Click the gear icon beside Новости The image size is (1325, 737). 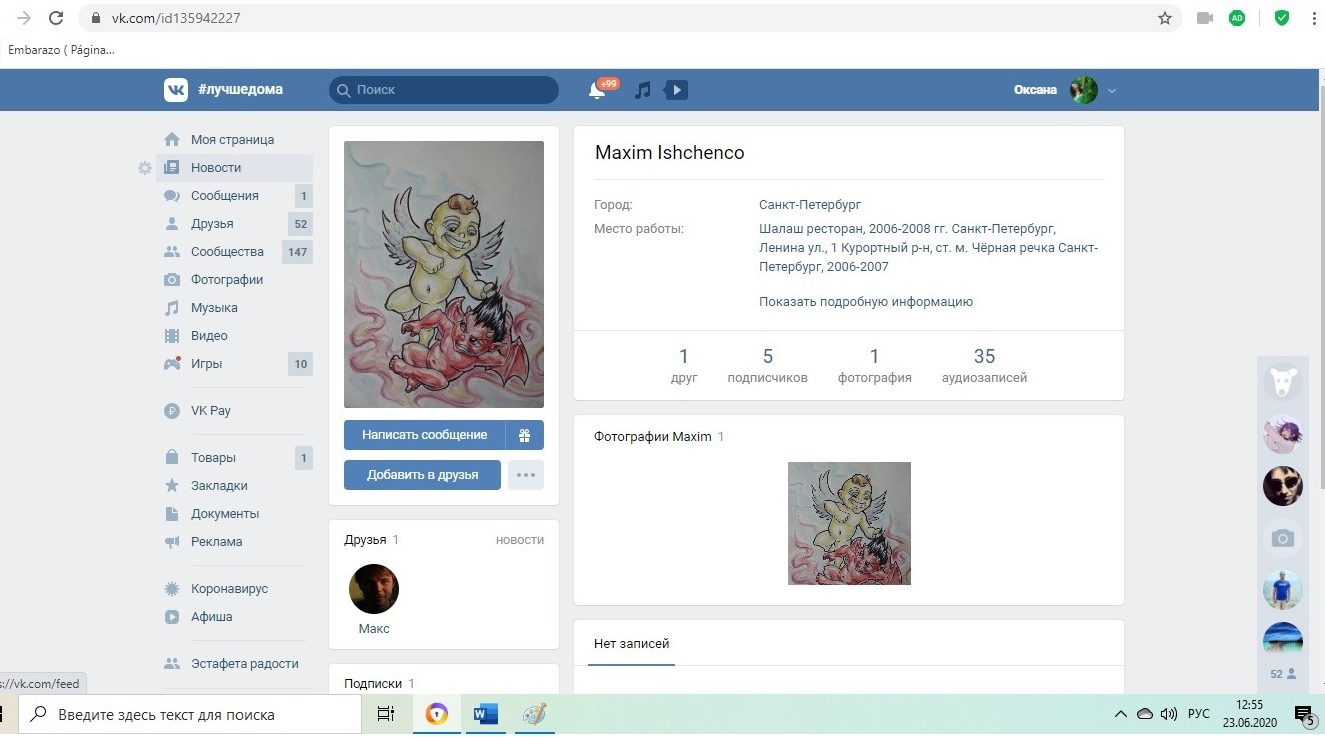(145, 168)
